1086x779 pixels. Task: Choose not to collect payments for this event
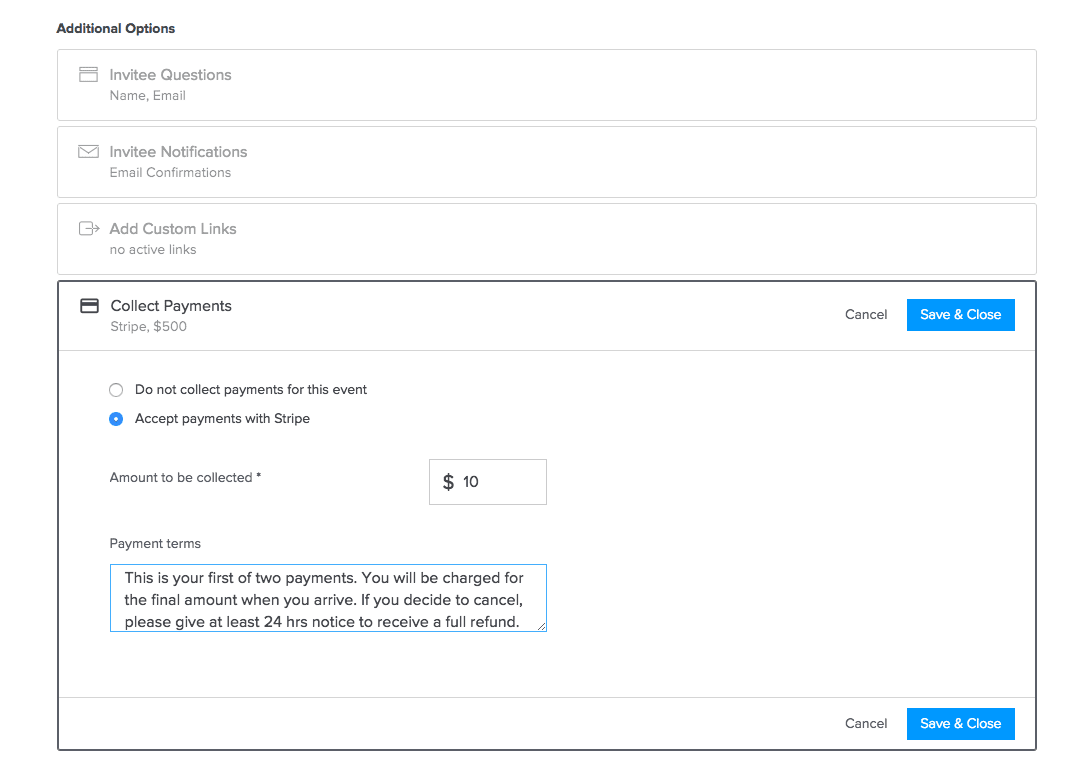pyautogui.click(x=115, y=390)
